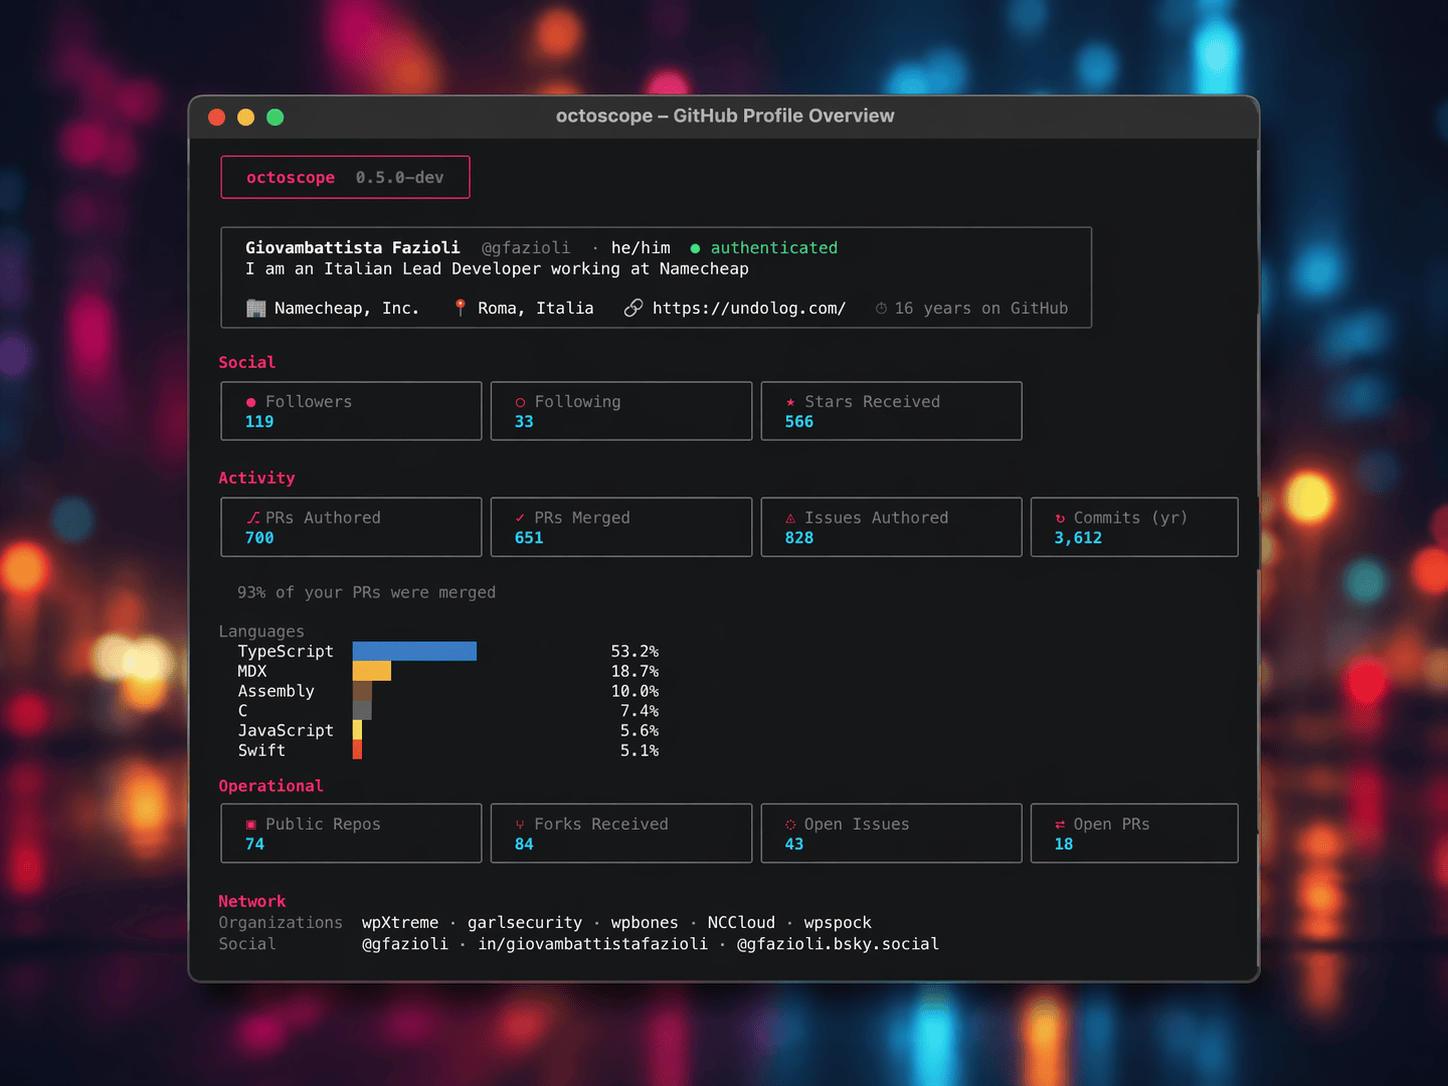1448x1086 pixels.
Task: Click the Issues Authored warning triangle icon
Action: click(790, 518)
